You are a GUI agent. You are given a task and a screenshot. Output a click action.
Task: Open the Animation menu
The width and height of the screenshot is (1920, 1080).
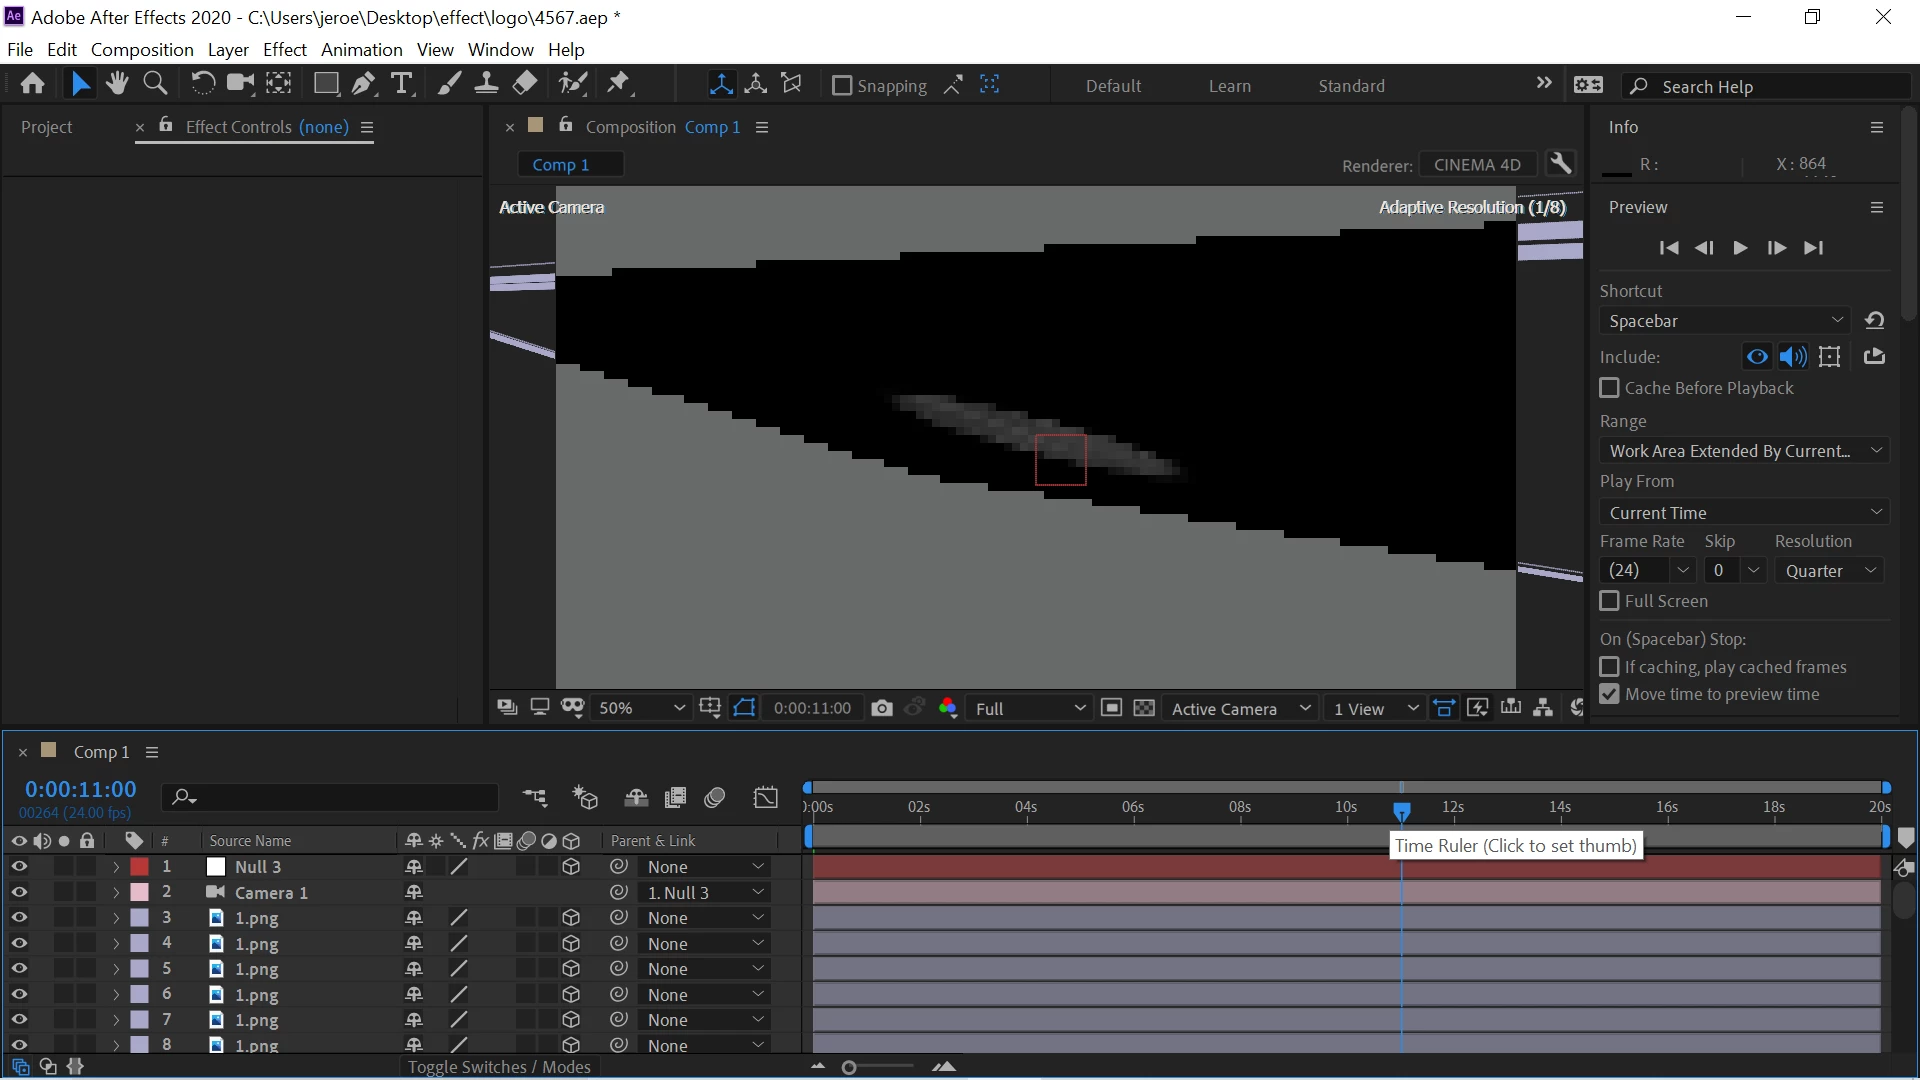click(361, 49)
